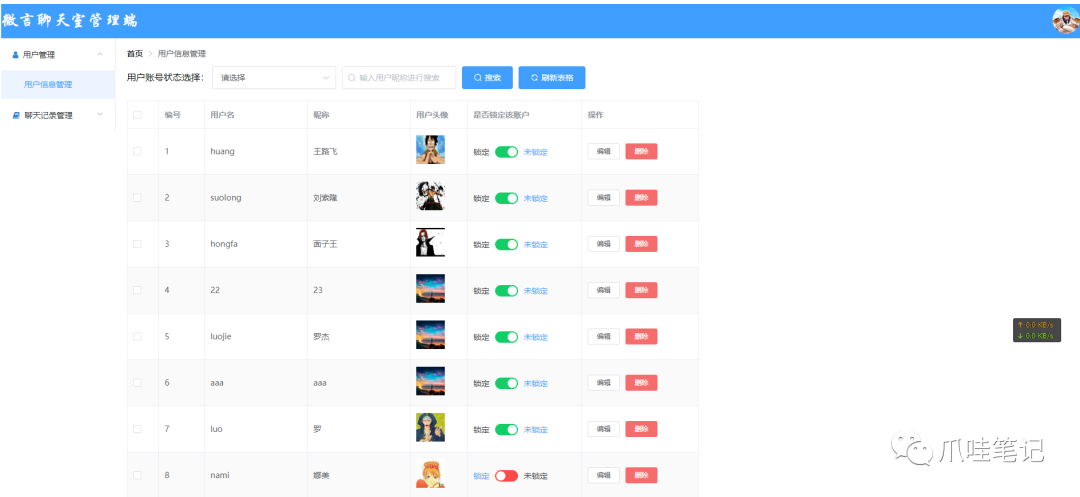Click the 是否锁定该账户 column header

click(501, 115)
